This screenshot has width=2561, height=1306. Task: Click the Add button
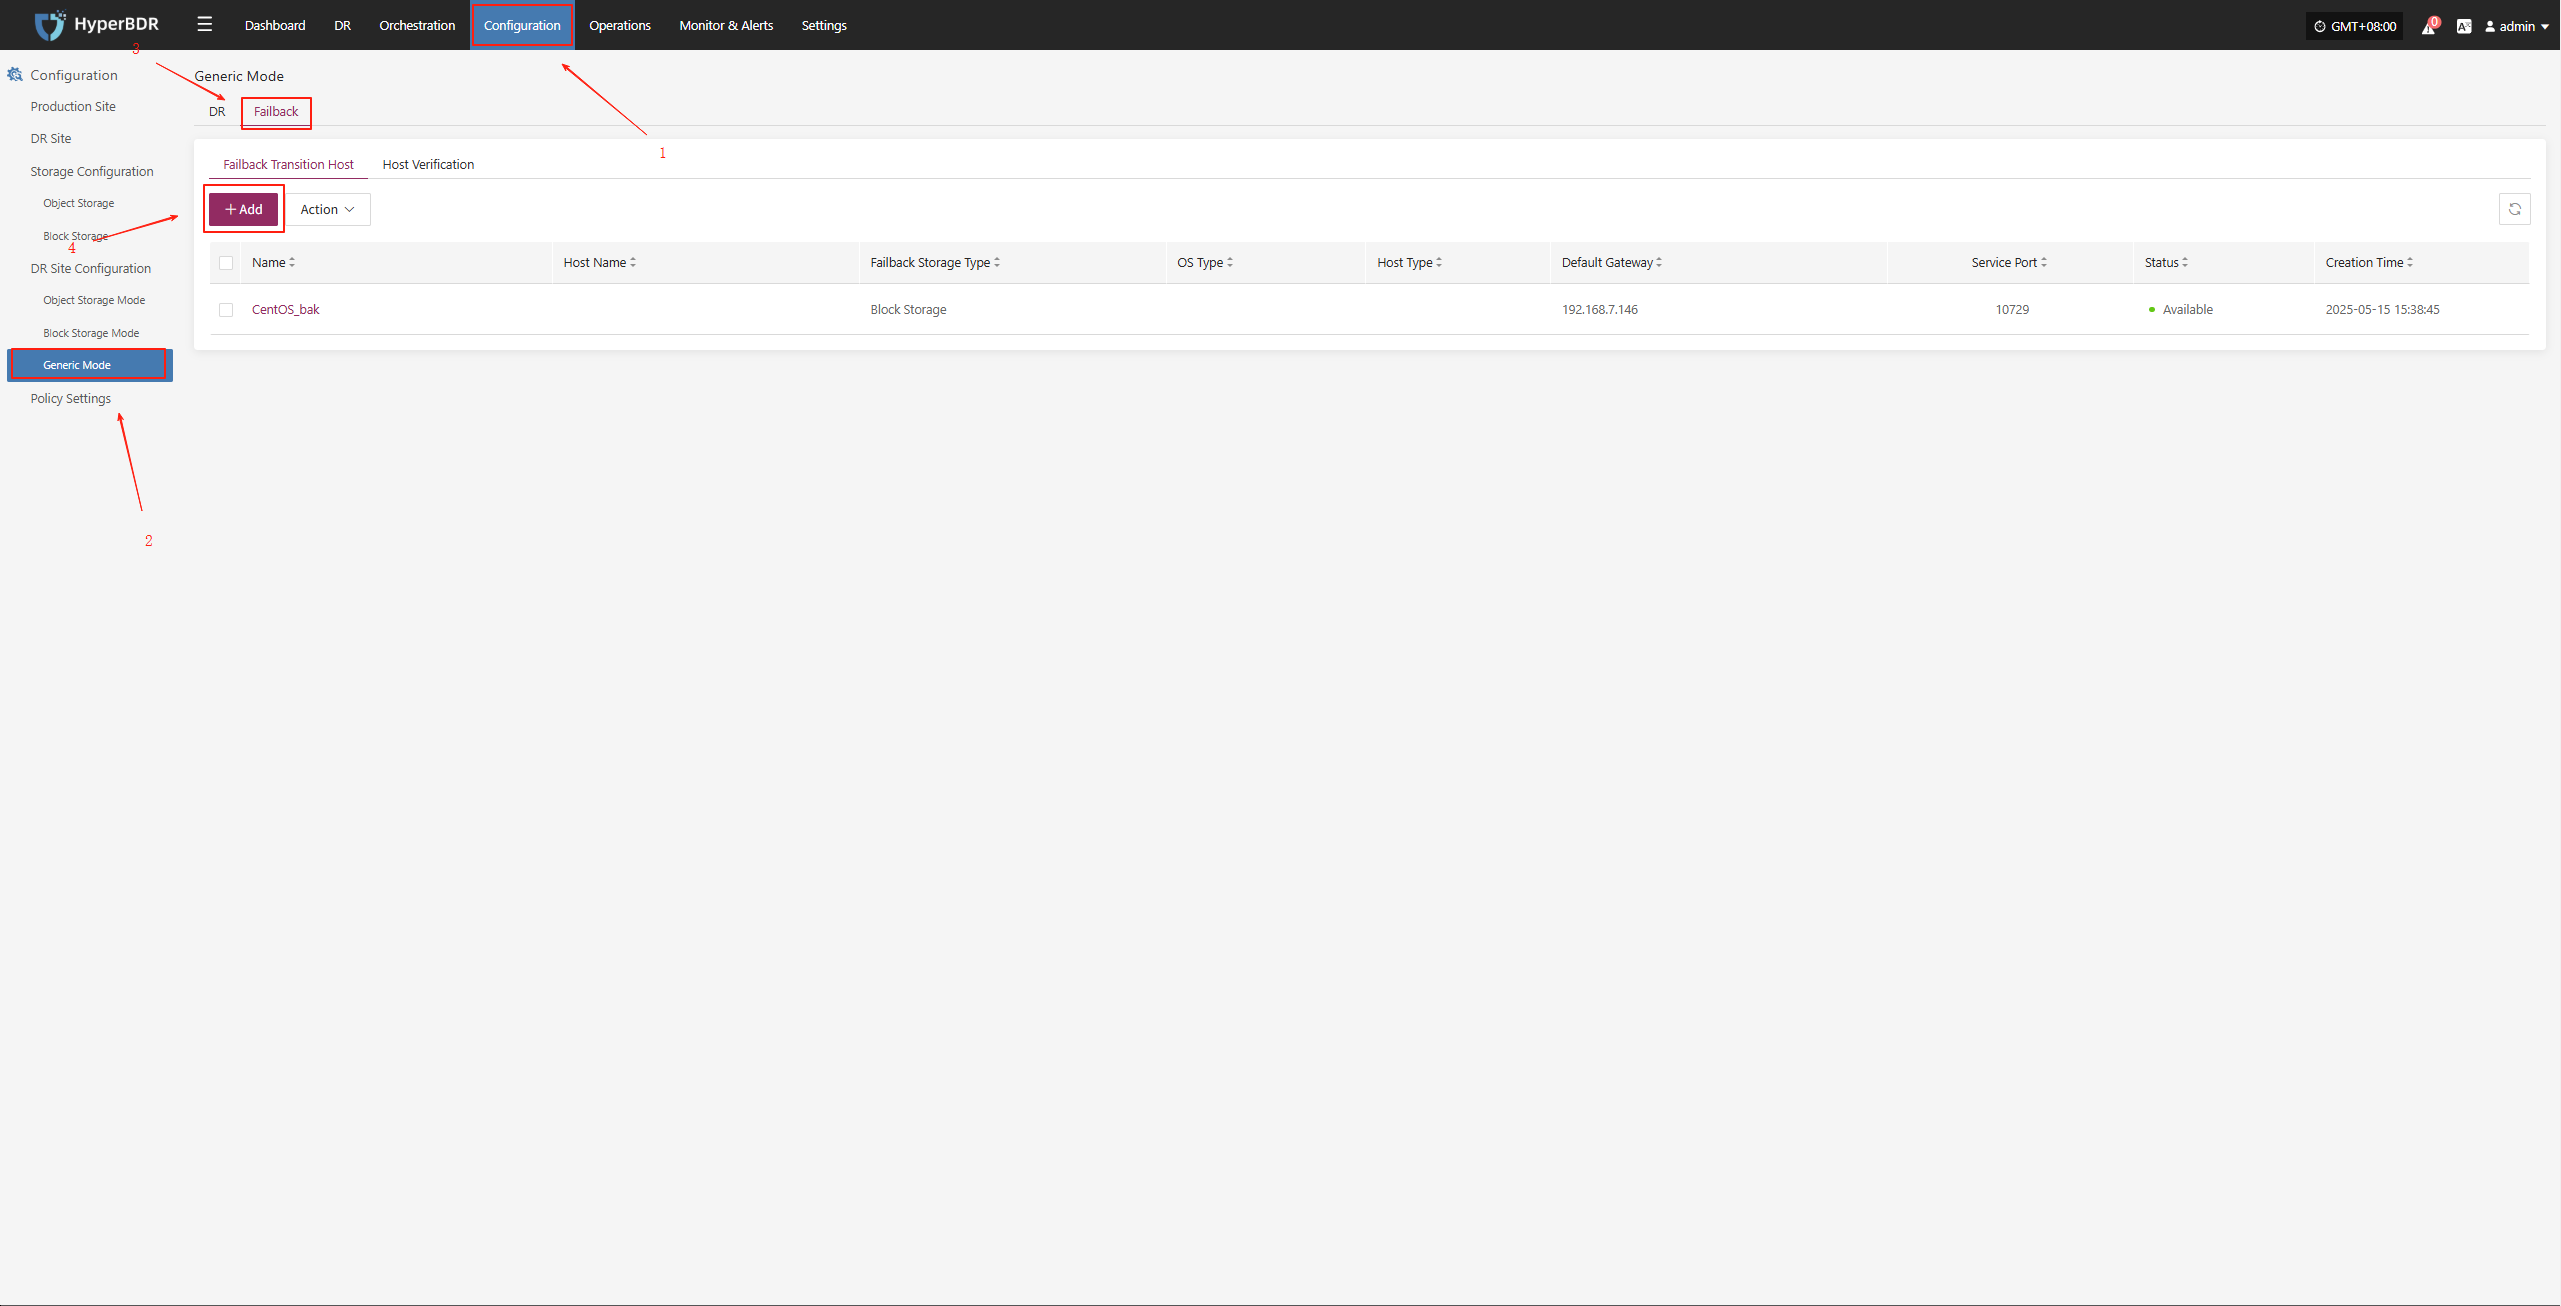click(243, 209)
